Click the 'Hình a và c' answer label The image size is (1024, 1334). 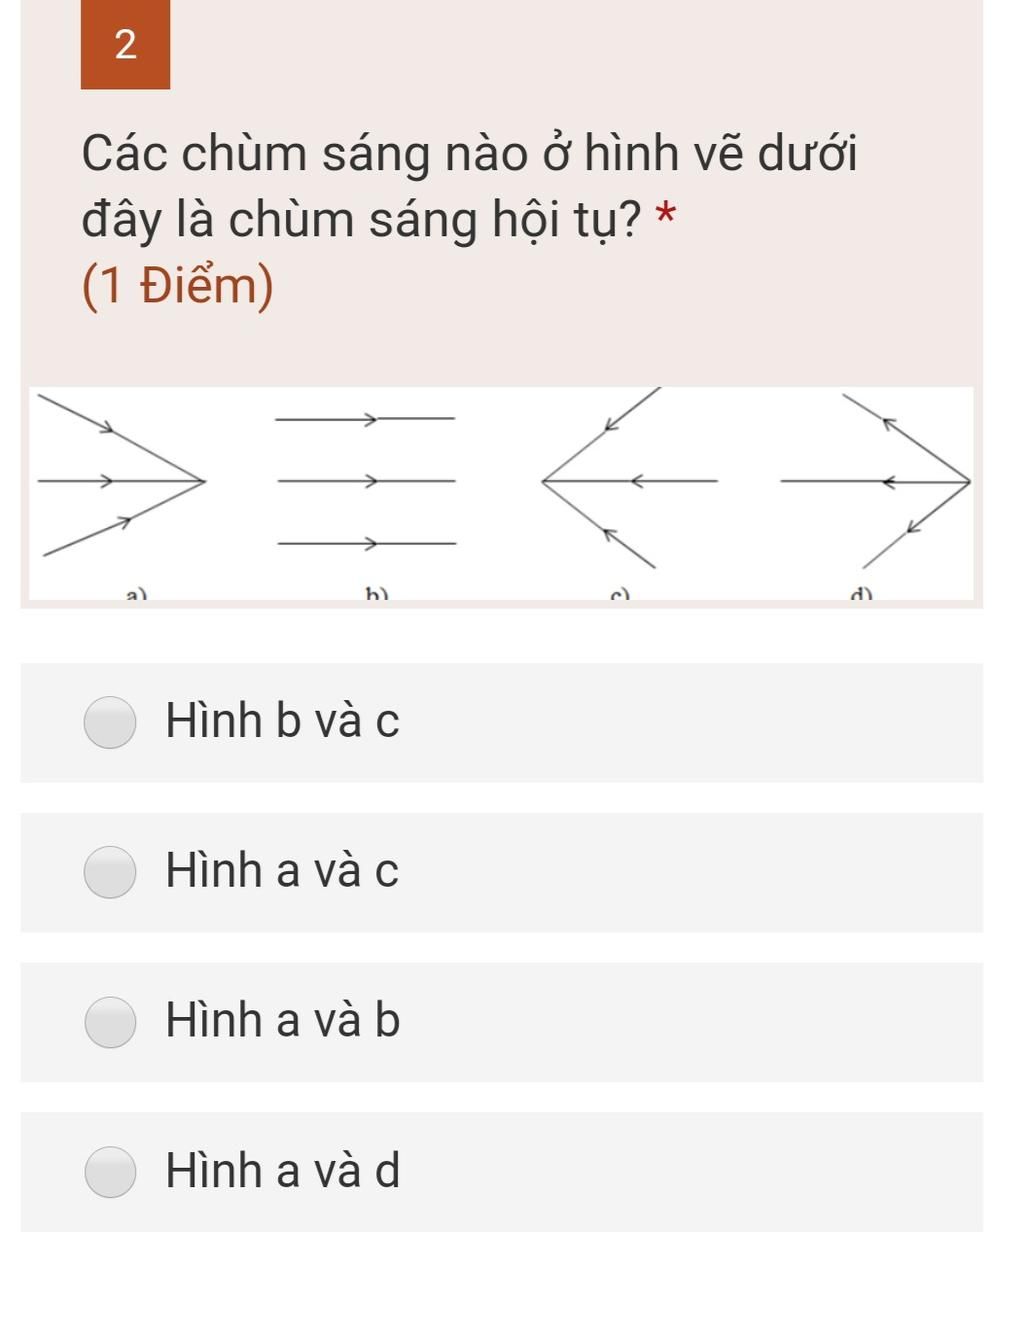click(282, 870)
